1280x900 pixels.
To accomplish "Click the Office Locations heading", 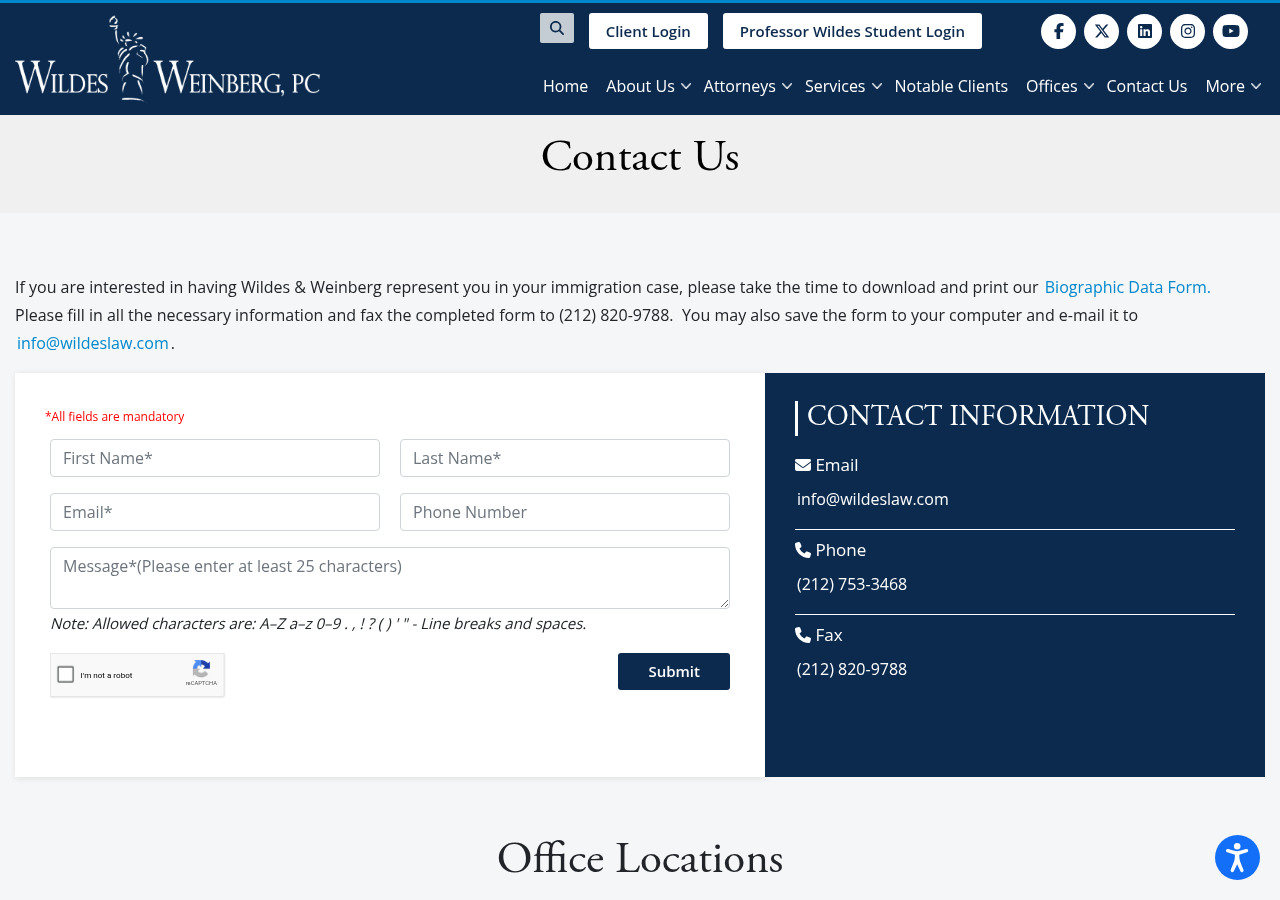I will 640,859.
